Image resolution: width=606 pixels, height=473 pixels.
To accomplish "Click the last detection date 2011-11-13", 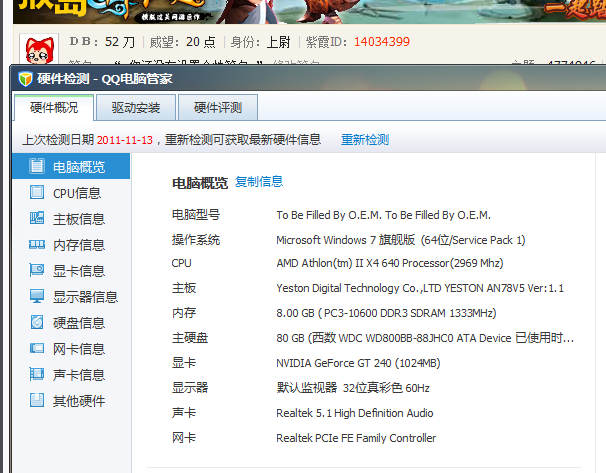I will point(124,140).
